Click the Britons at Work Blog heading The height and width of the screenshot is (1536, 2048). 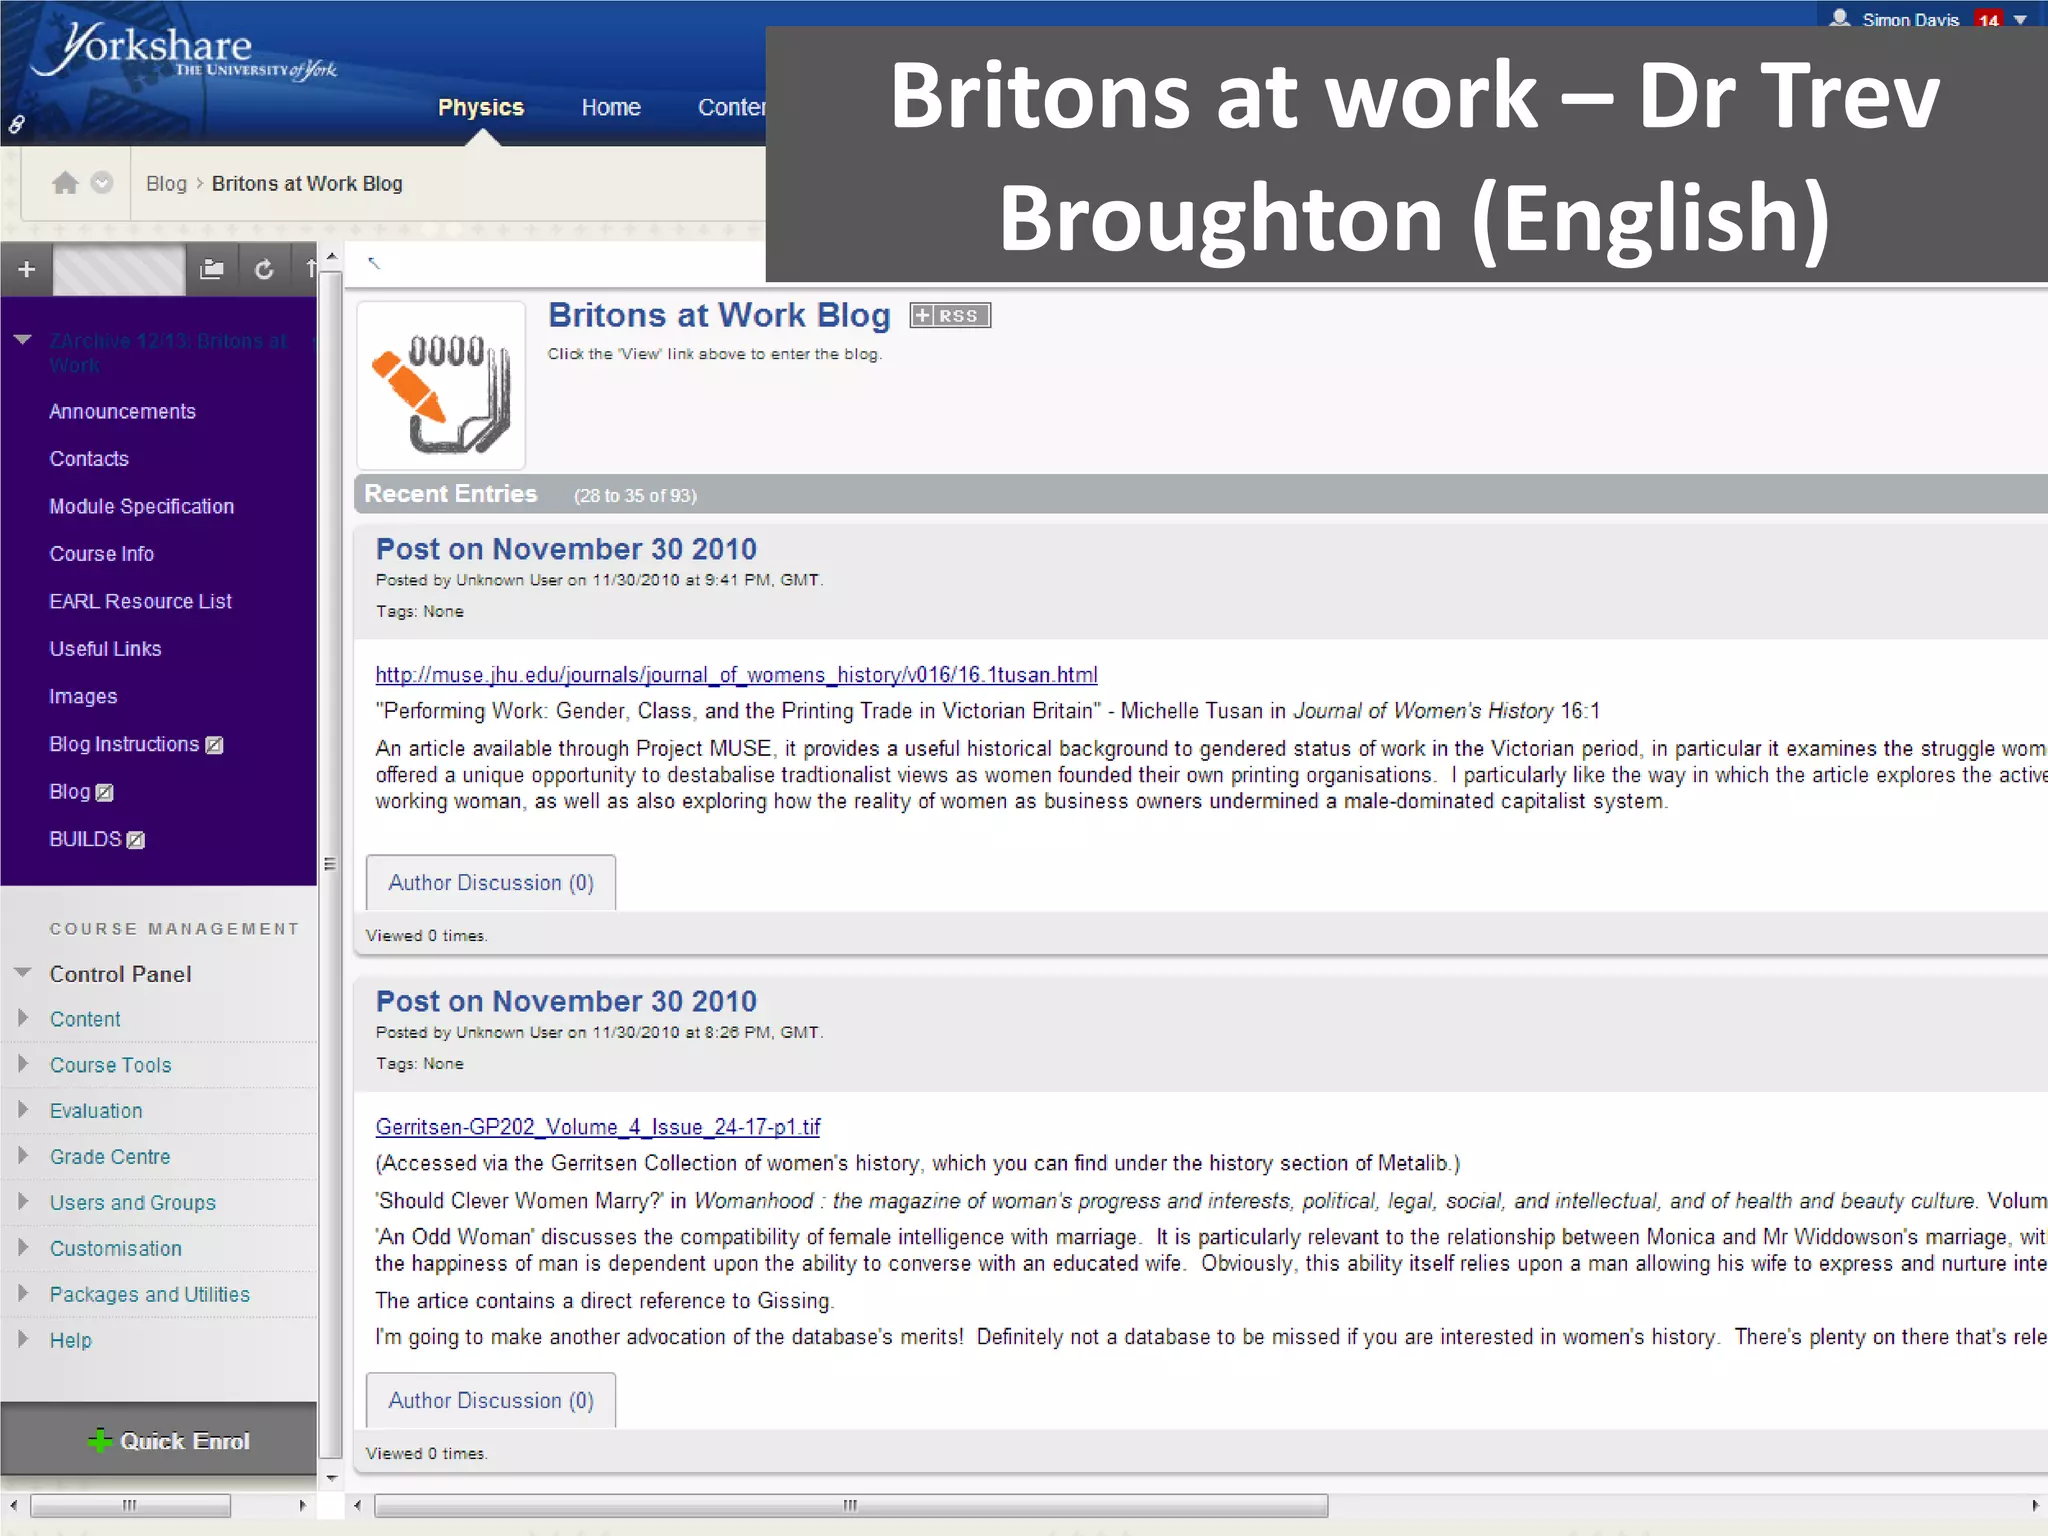click(x=719, y=315)
